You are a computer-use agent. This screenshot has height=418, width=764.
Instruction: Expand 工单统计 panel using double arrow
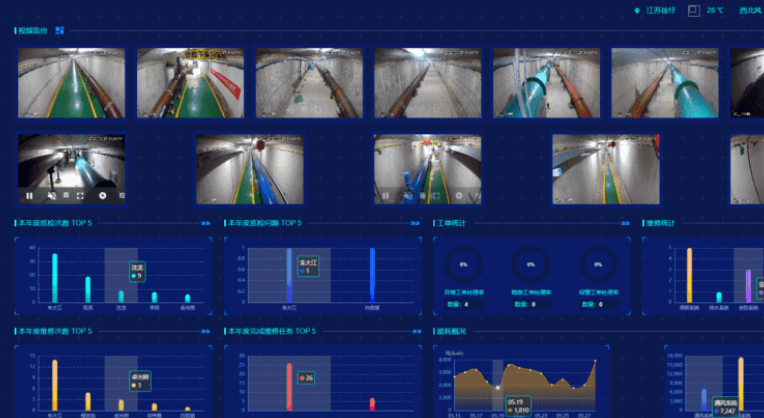pyautogui.click(x=623, y=223)
